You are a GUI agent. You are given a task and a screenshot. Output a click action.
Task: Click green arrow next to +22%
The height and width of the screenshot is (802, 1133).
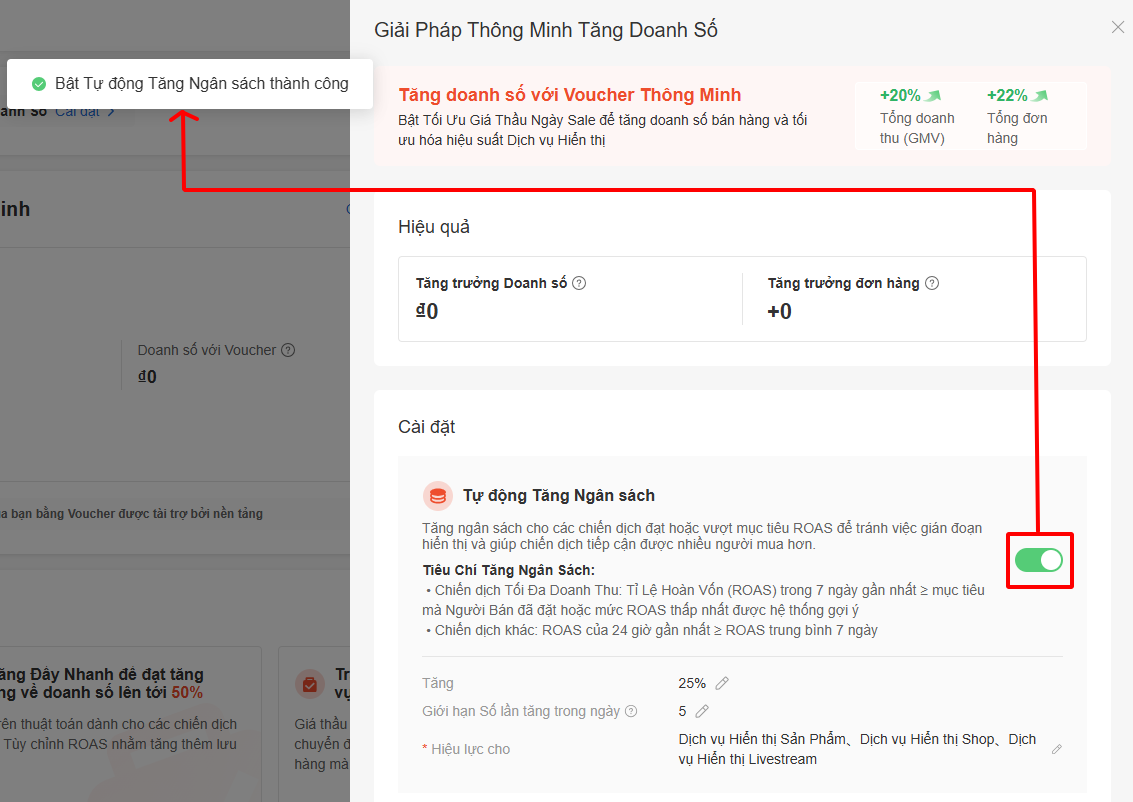(1040, 96)
